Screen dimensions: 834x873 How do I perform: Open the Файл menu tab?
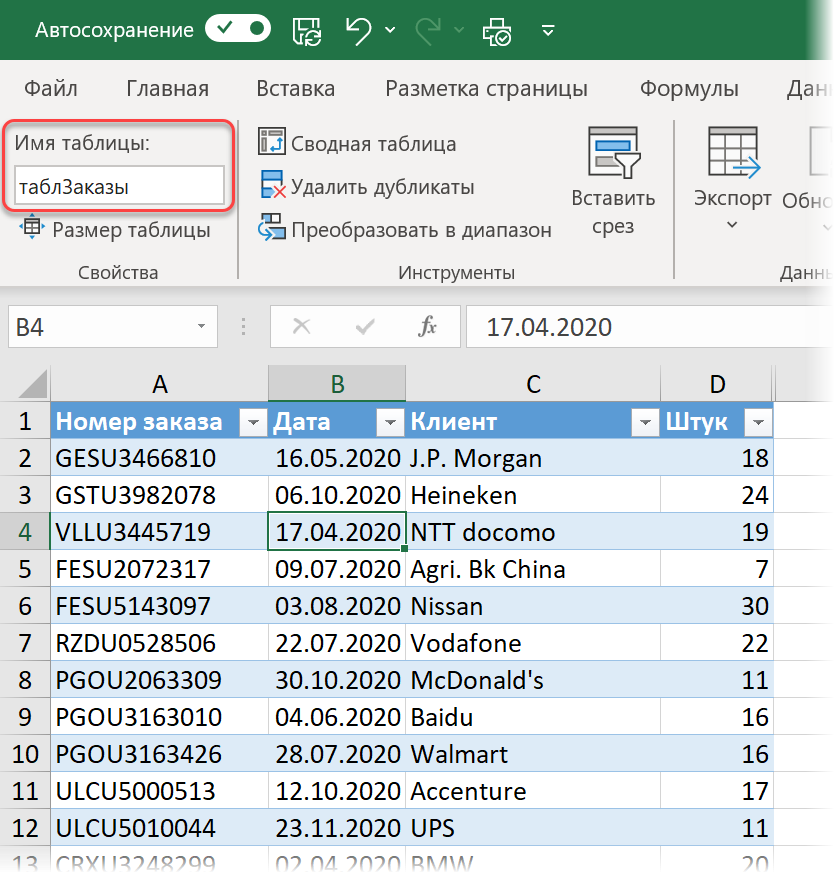51,89
